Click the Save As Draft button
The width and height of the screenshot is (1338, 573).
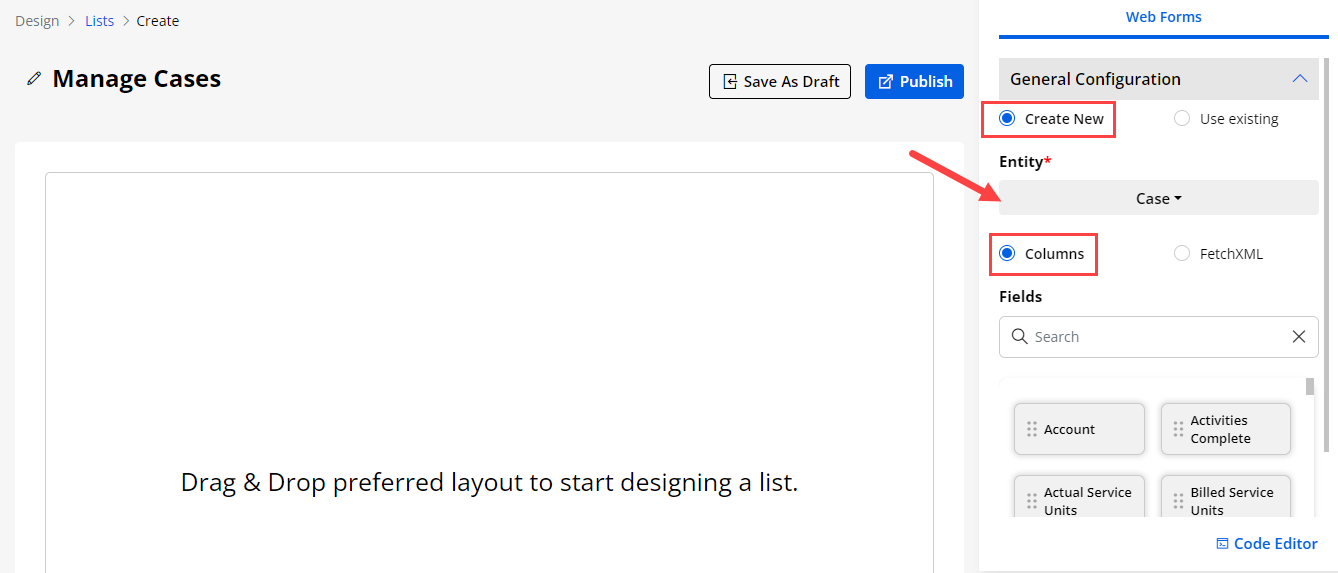pyautogui.click(x=780, y=82)
